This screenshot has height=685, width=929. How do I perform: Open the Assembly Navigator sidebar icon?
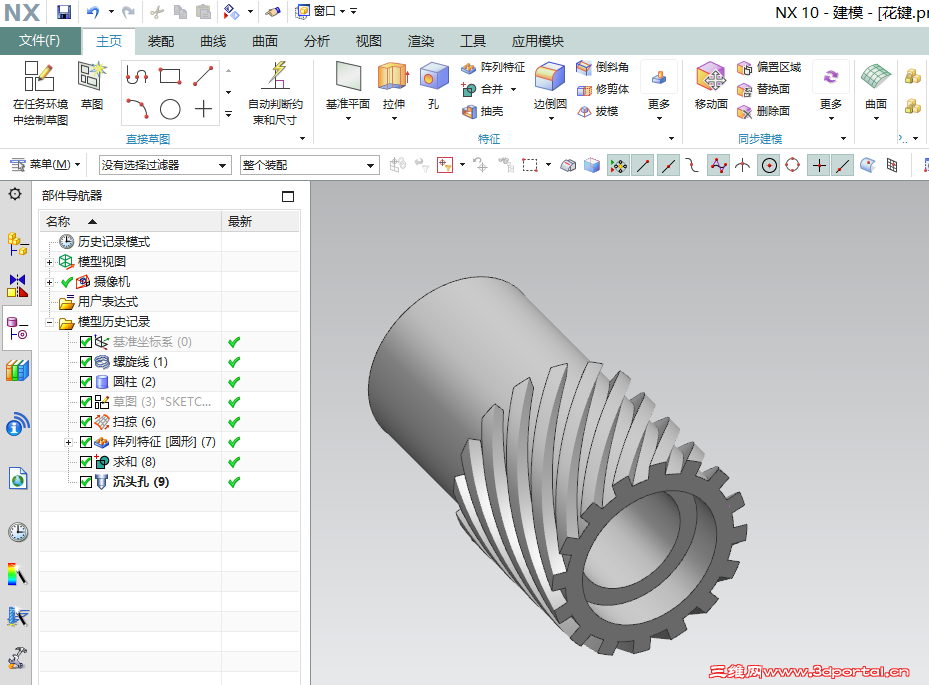(17, 244)
